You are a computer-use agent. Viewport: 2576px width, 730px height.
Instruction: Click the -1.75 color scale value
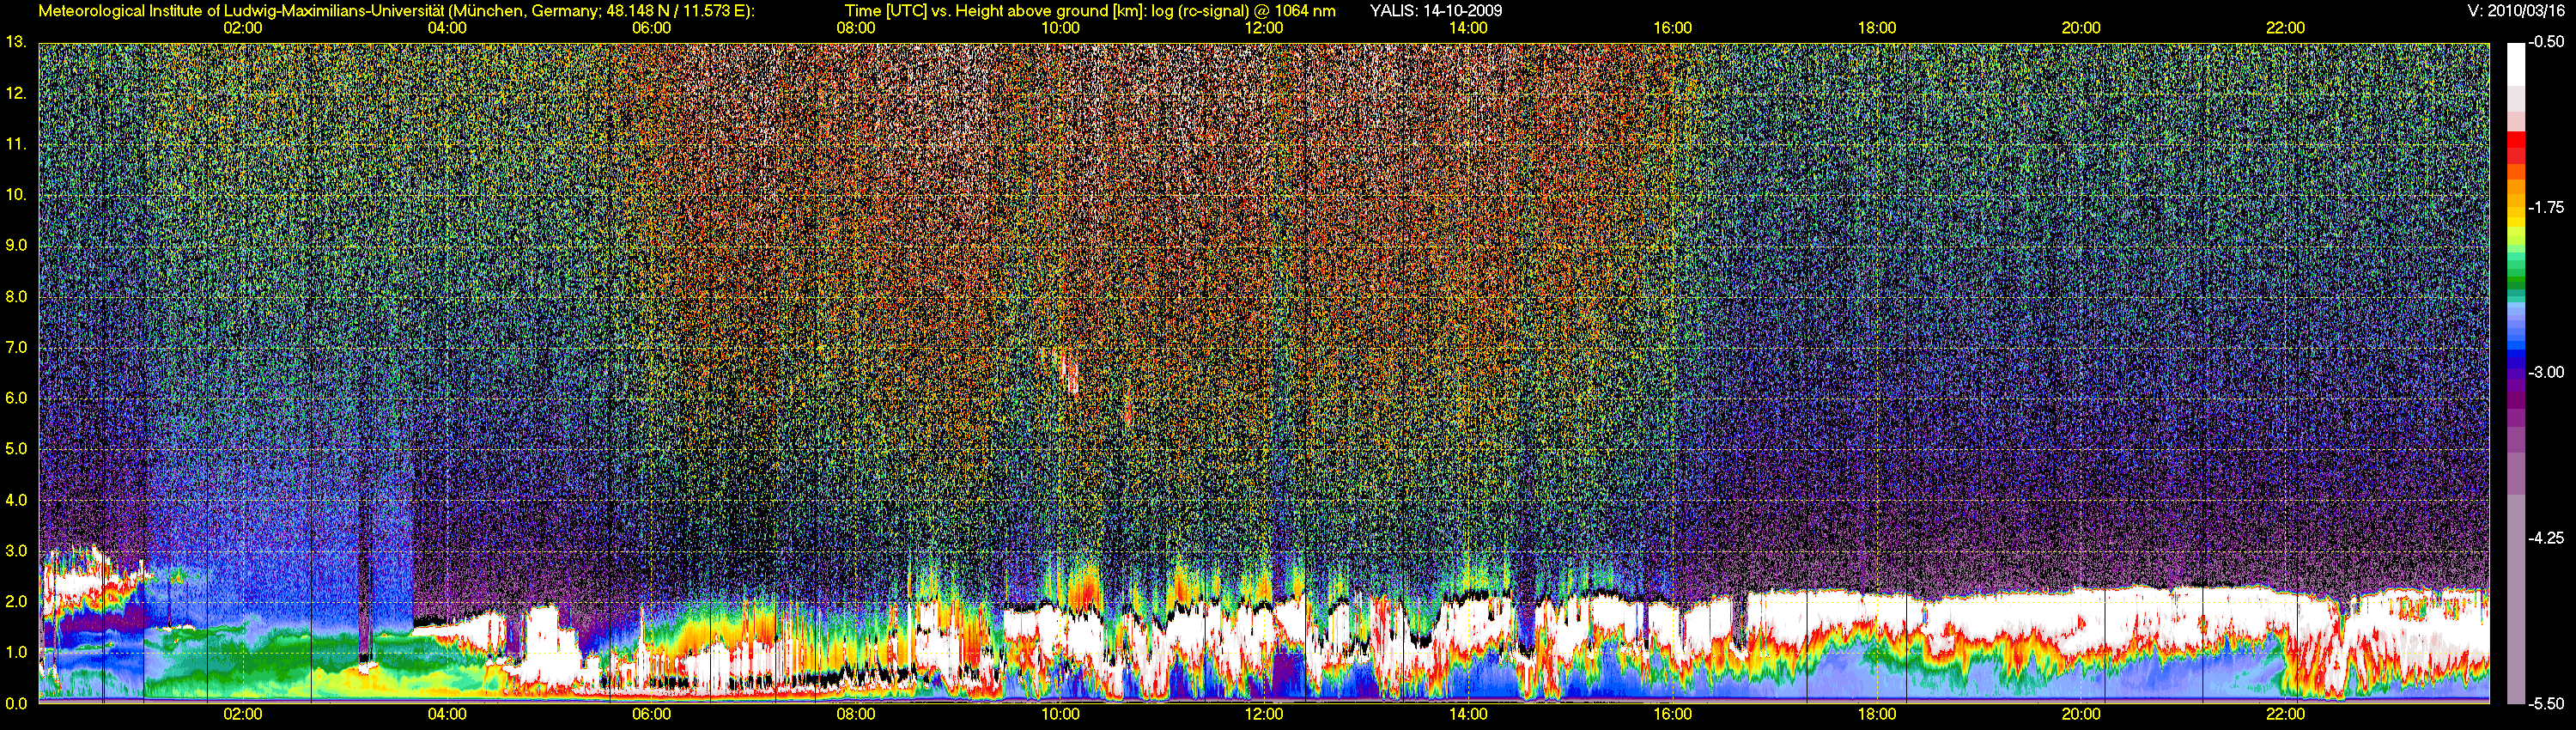coord(2547,207)
